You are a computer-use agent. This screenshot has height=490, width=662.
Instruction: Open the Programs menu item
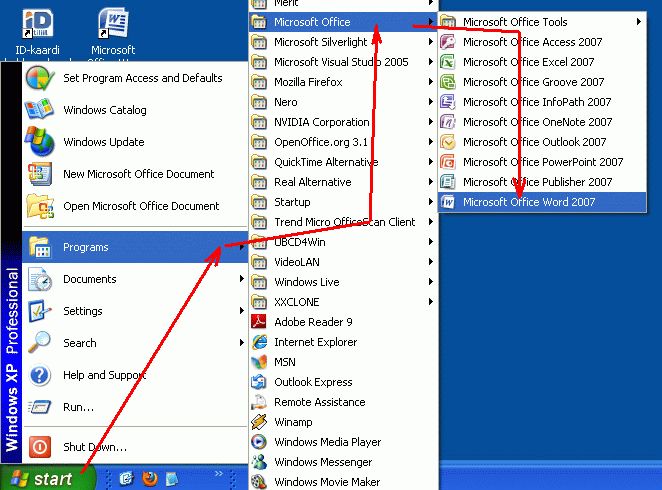point(135,247)
